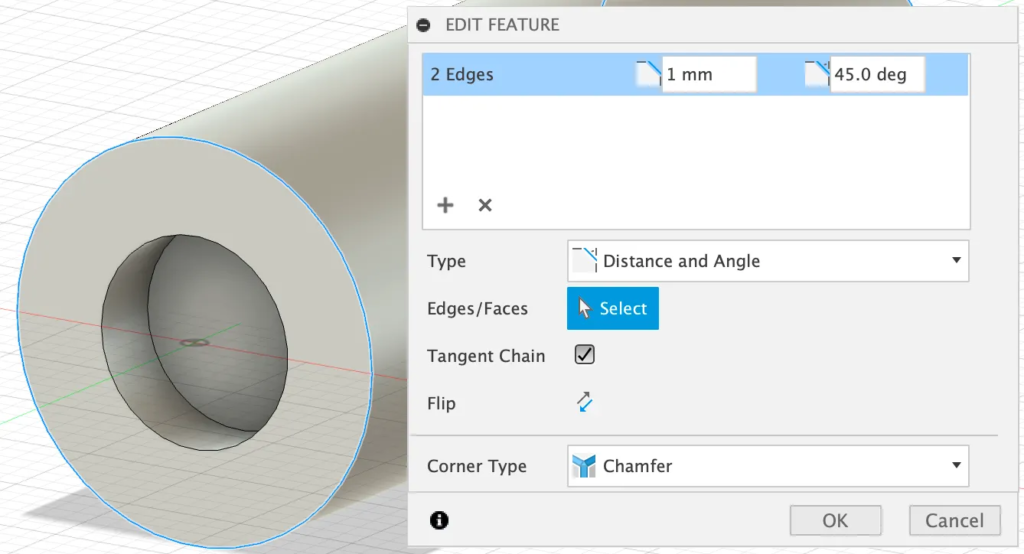
Task: Disable the Tangent Chain checkbox
Action: click(585, 355)
